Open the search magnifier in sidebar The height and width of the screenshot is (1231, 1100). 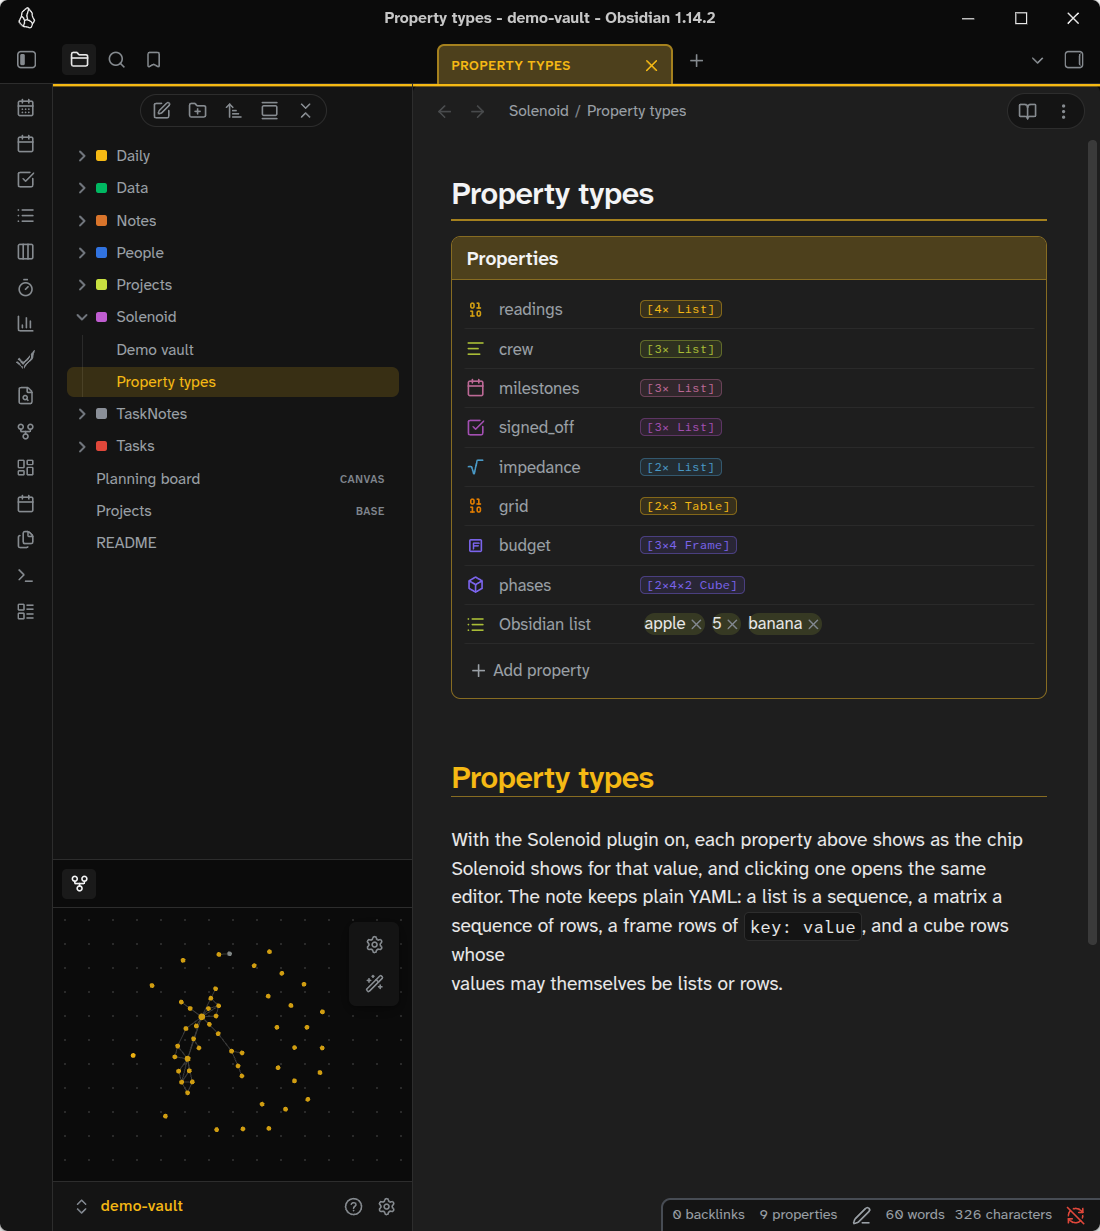click(117, 60)
